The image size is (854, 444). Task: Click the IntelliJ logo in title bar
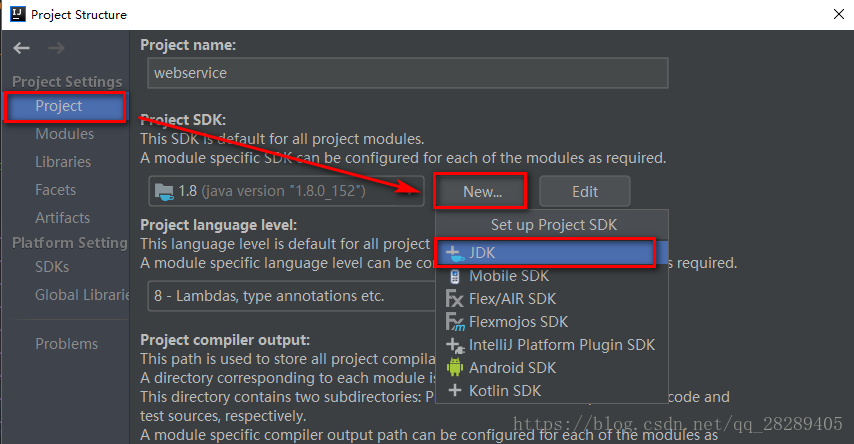coord(17,14)
